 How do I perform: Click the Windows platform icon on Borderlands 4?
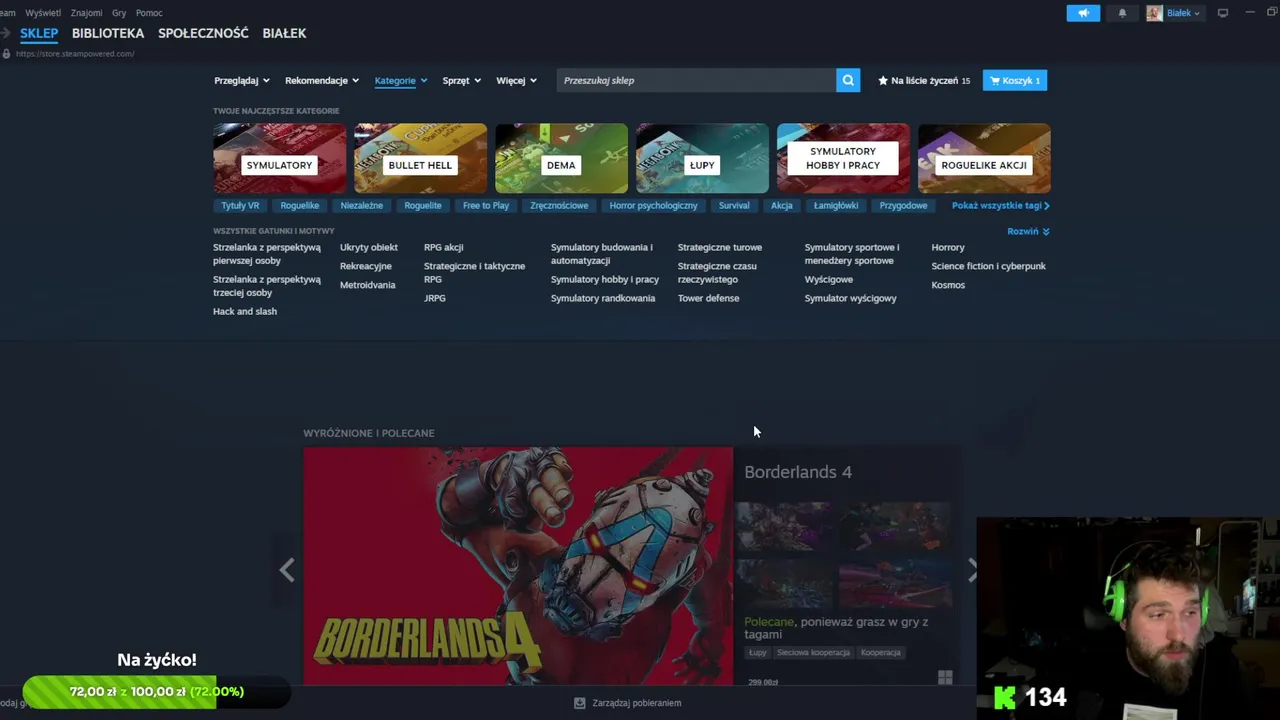point(945,678)
